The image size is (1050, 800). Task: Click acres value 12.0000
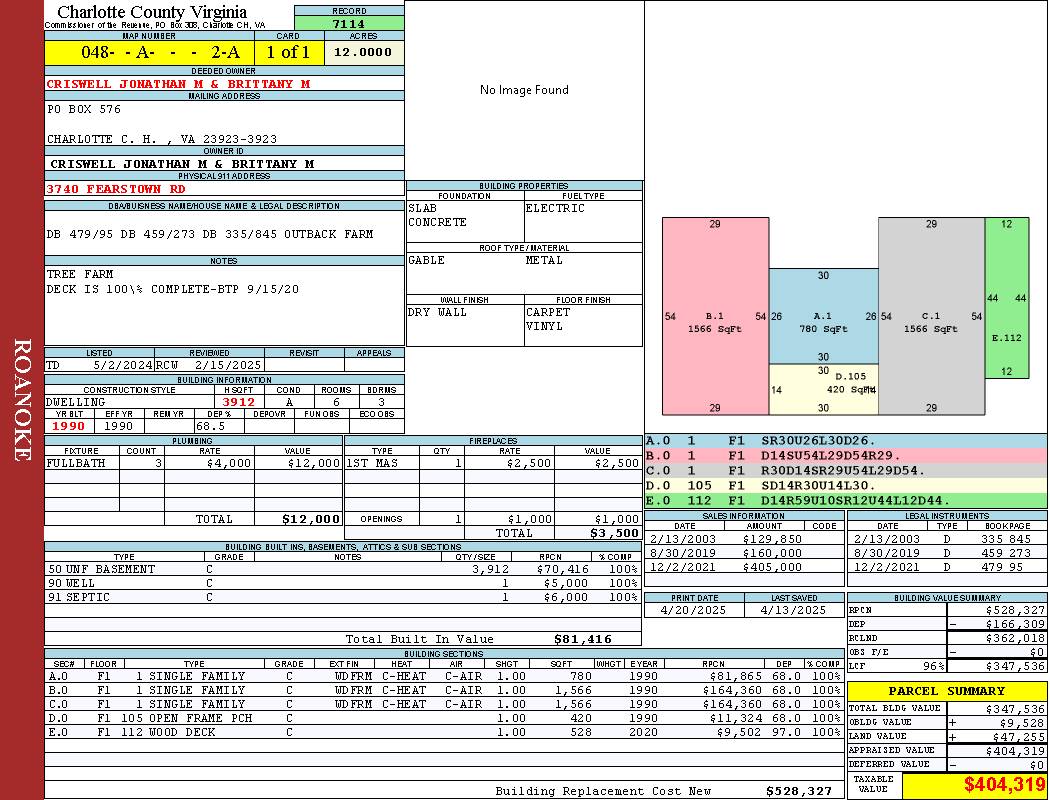362,52
